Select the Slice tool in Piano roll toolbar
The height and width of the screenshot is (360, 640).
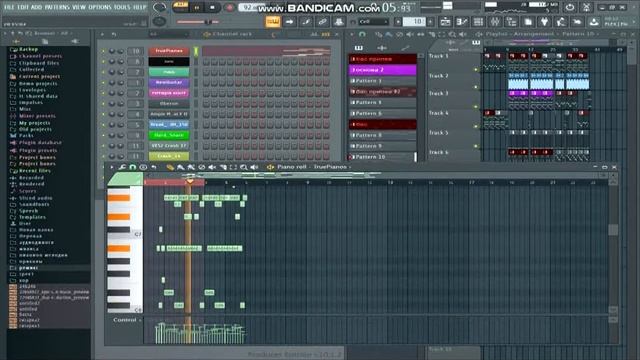pos(223,167)
